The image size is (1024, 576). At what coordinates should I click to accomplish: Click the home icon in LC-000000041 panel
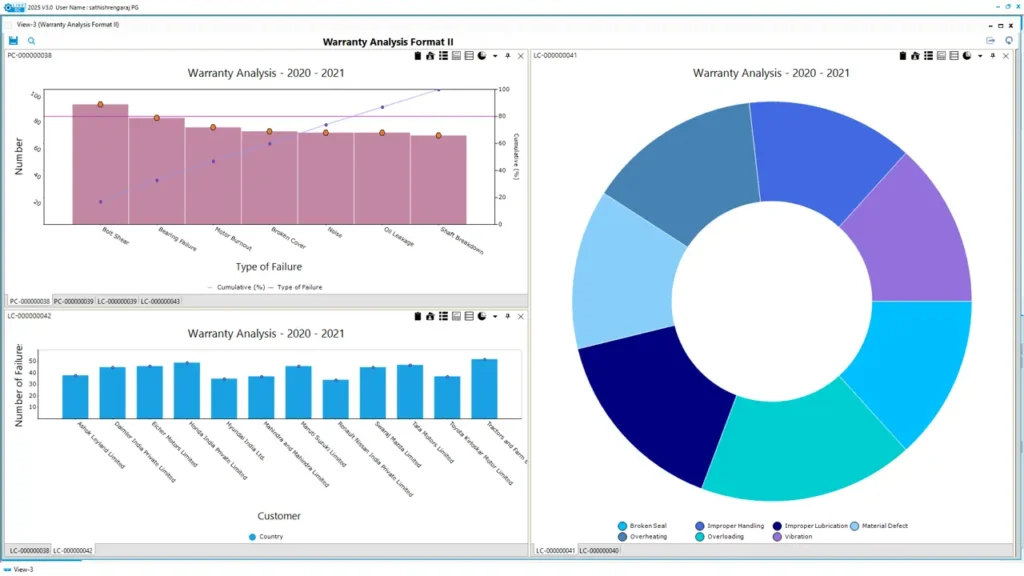915,56
